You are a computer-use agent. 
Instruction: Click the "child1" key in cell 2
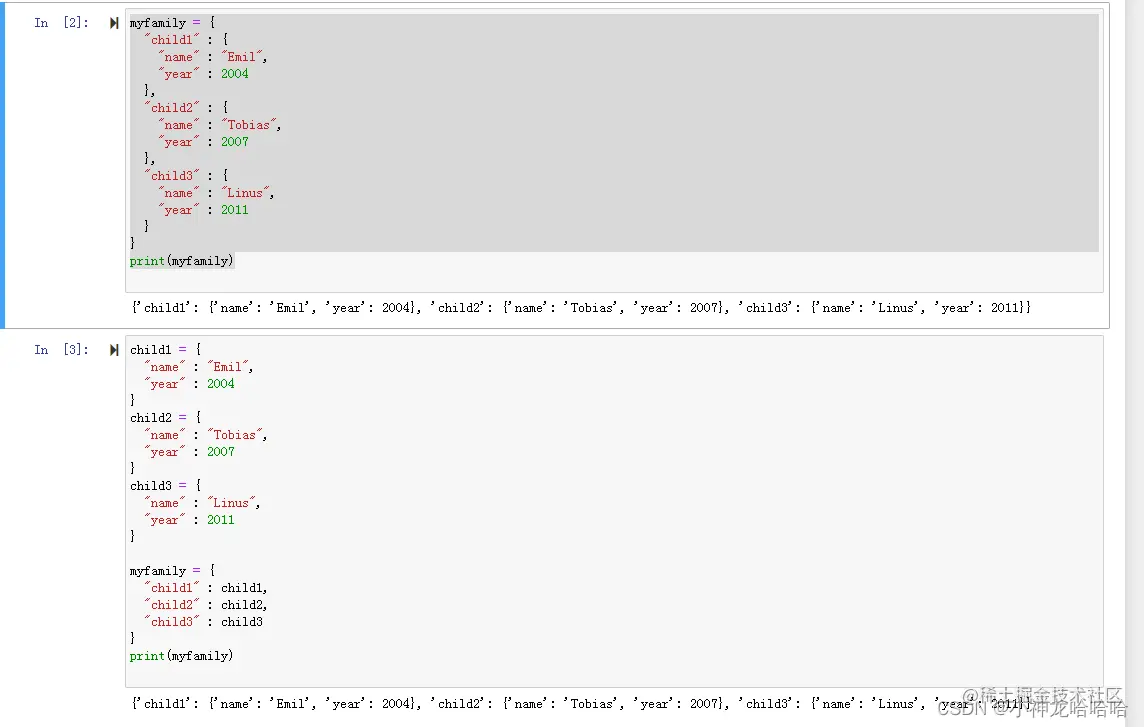pos(172,40)
